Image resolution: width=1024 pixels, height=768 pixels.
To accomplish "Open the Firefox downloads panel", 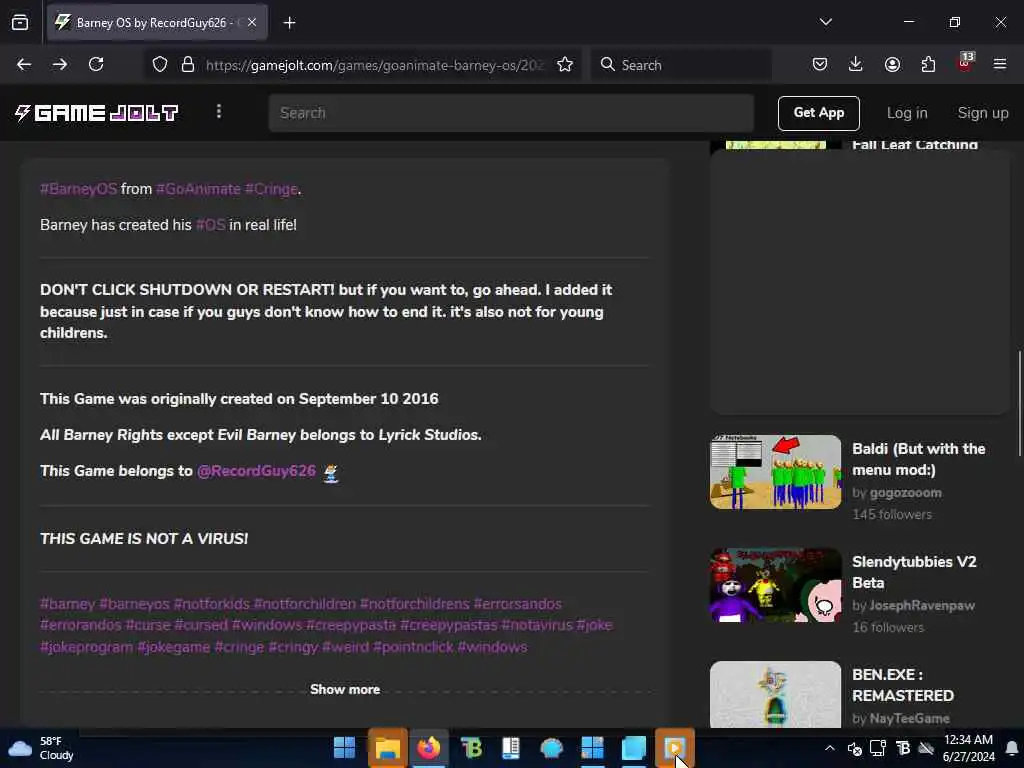I will point(856,64).
